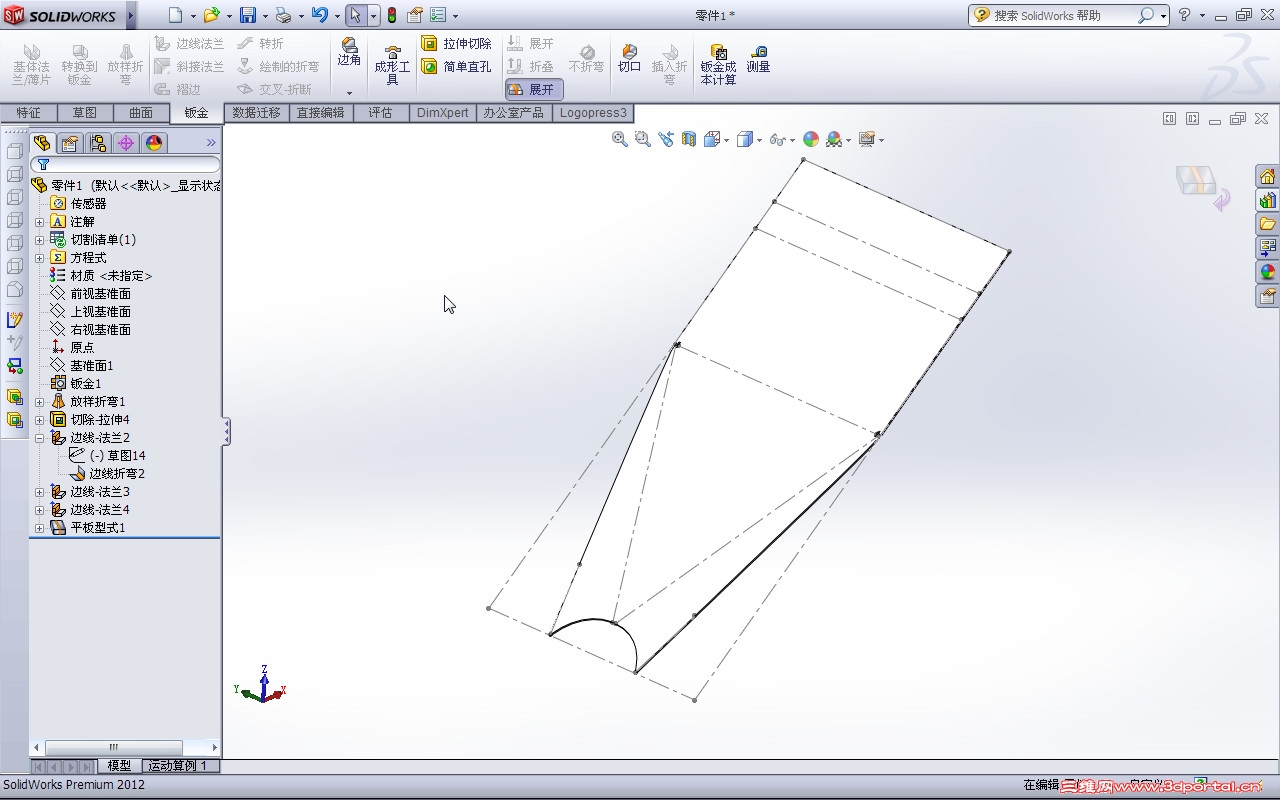Click the 测量 (measure) tool

coord(758,58)
